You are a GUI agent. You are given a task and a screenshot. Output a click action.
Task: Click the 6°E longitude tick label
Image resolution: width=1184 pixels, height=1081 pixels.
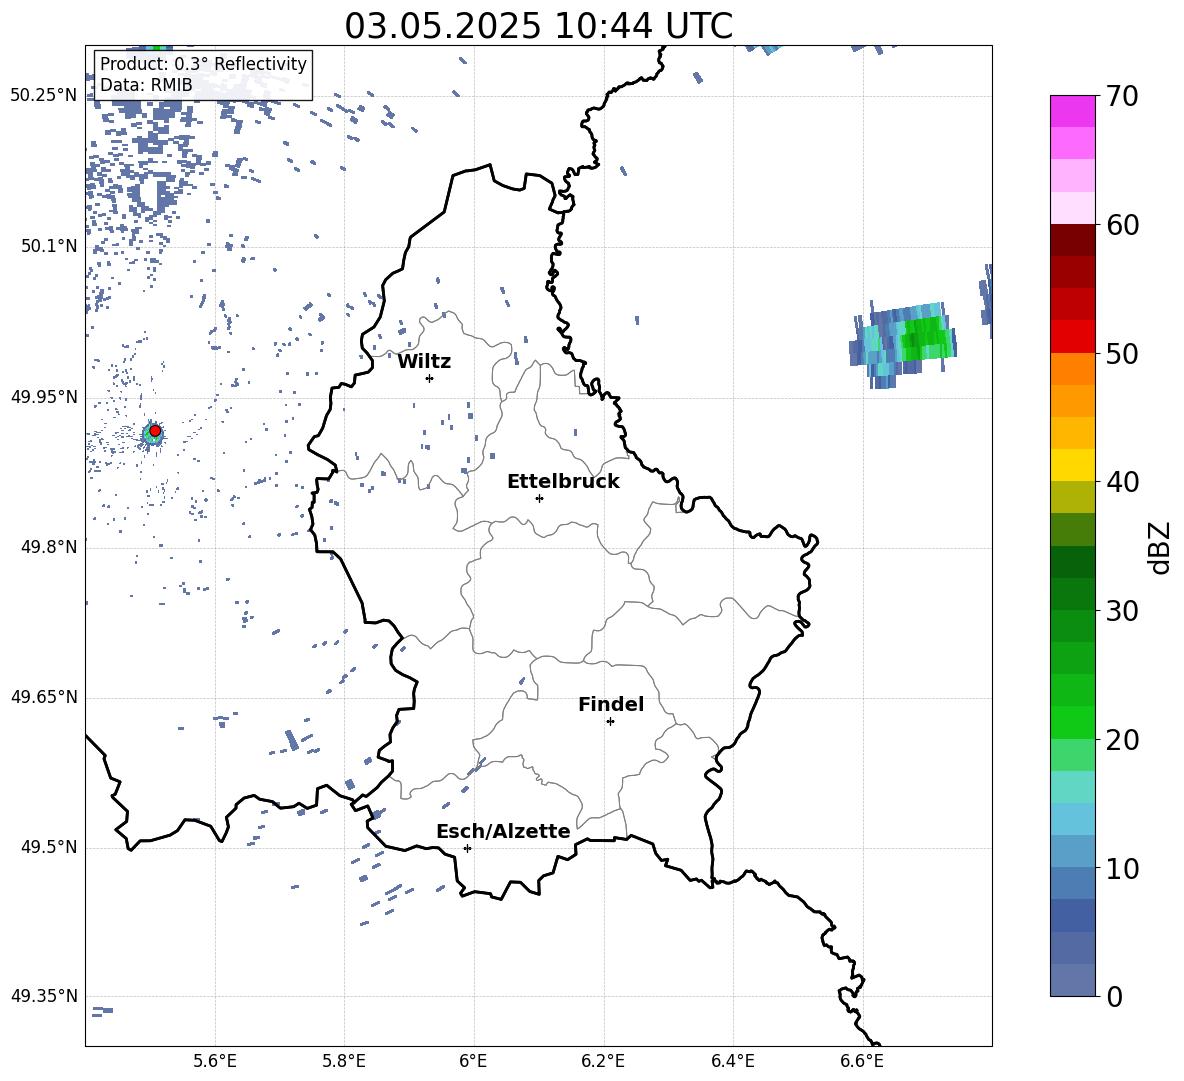tap(473, 1061)
